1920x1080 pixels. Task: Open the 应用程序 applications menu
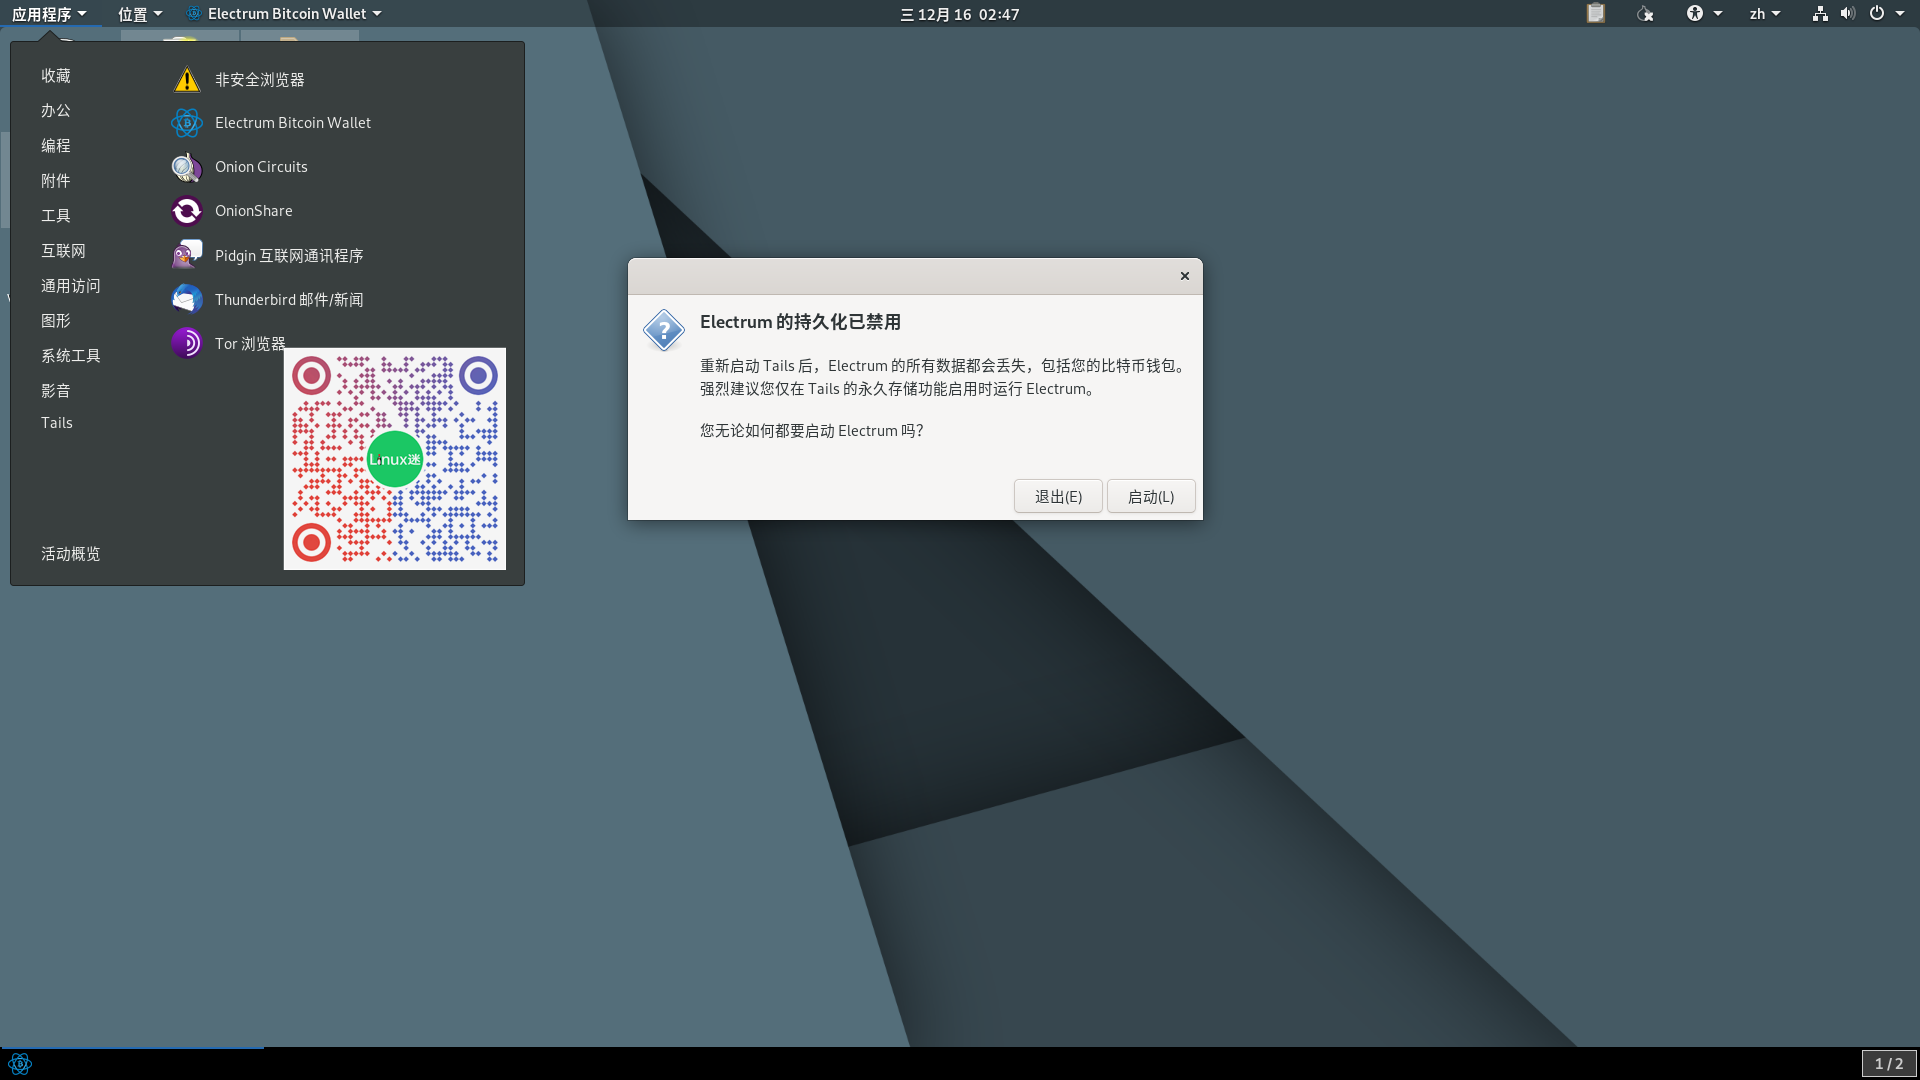(49, 14)
